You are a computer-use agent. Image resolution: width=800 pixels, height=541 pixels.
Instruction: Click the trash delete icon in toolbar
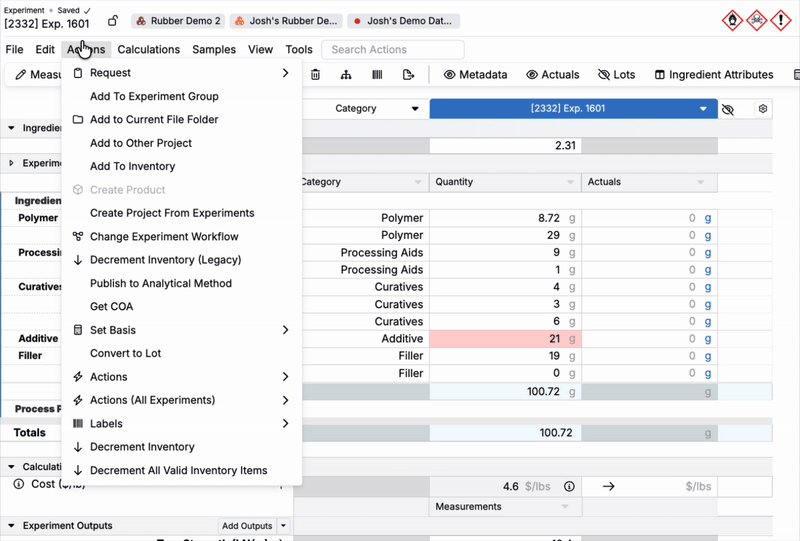(x=316, y=75)
